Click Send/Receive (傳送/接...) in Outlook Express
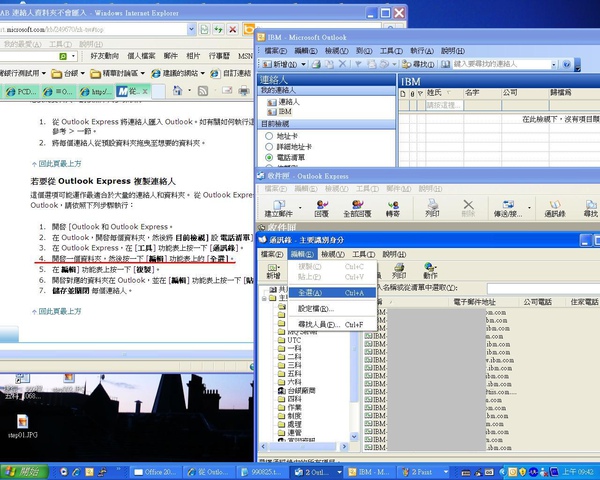Image resolution: width=600 pixels, height=480 pixels. (x=508, y=208)
